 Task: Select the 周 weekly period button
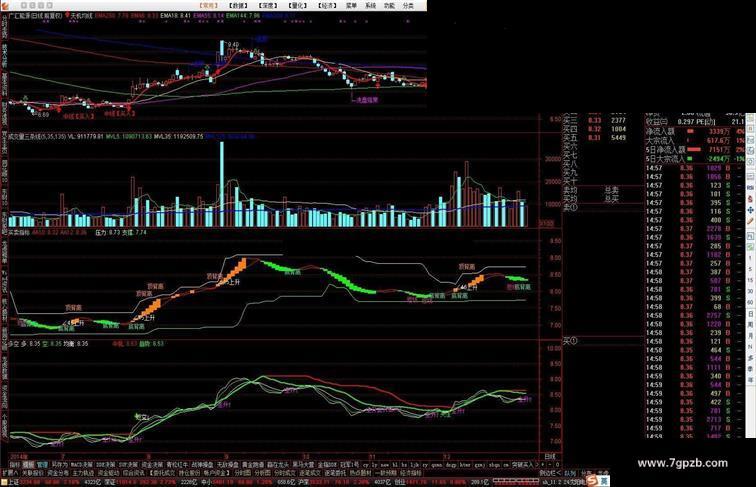point(750,325)
